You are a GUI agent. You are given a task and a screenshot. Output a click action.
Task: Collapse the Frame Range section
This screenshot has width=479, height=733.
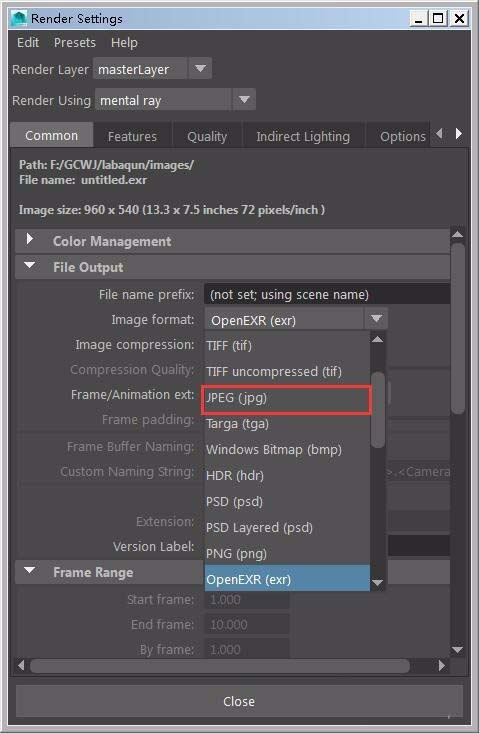click(29, 571)
